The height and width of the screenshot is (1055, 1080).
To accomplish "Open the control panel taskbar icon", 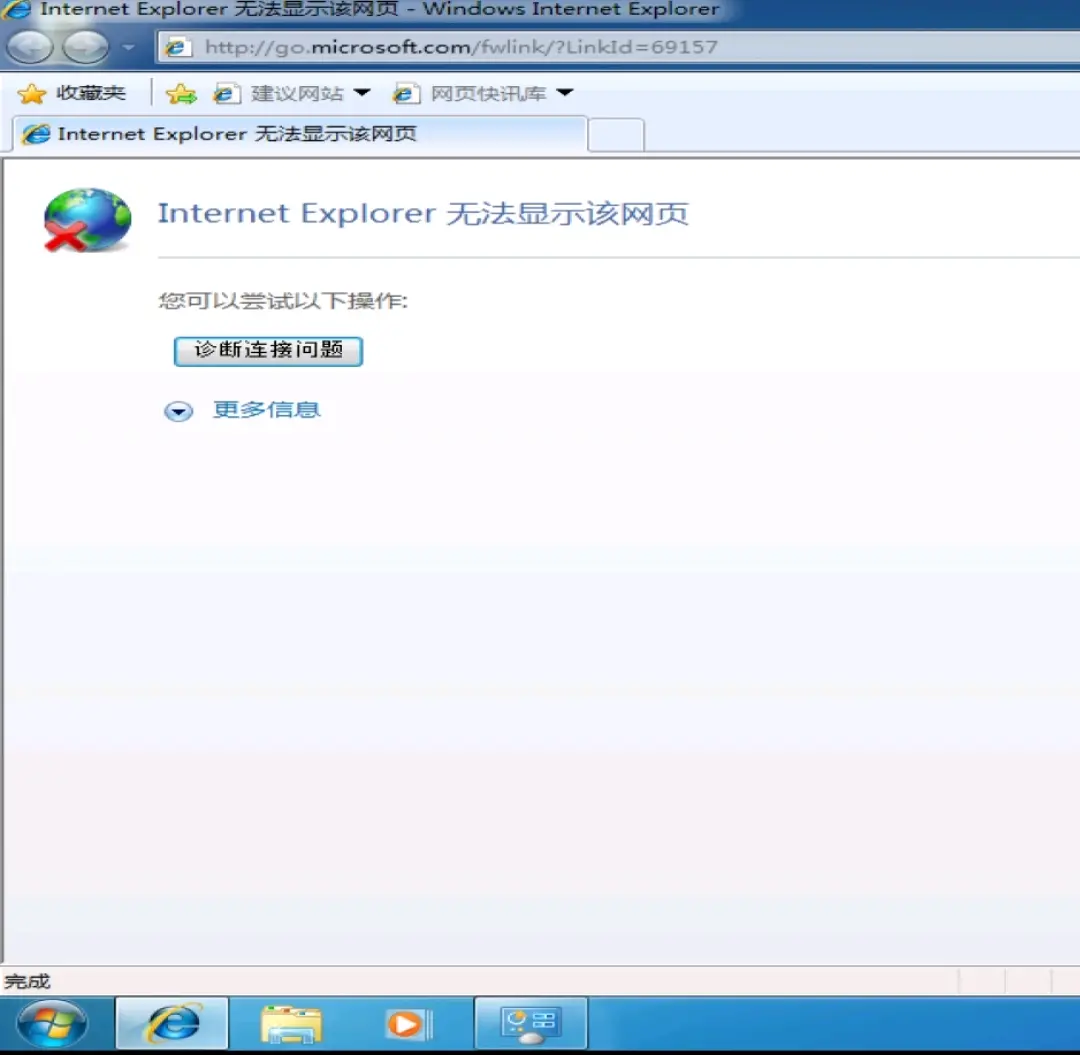I will pos(530,1024).
